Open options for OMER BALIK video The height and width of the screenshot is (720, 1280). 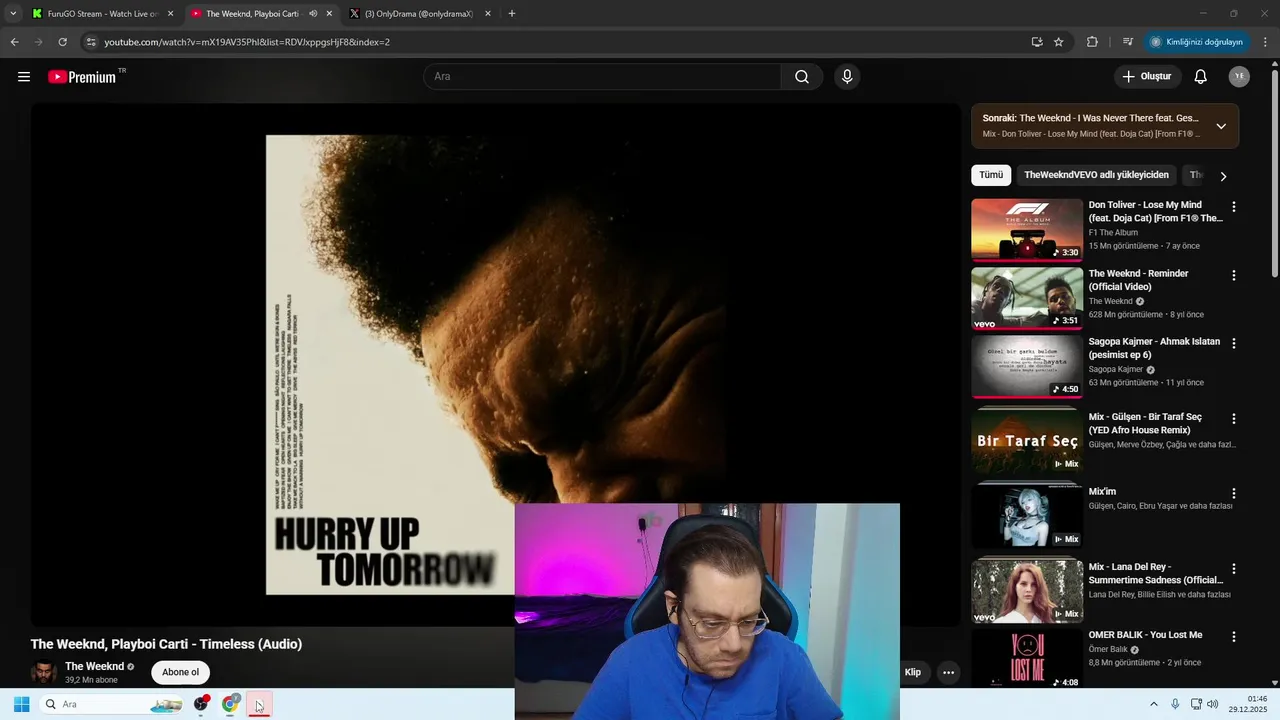point(1233,636)
